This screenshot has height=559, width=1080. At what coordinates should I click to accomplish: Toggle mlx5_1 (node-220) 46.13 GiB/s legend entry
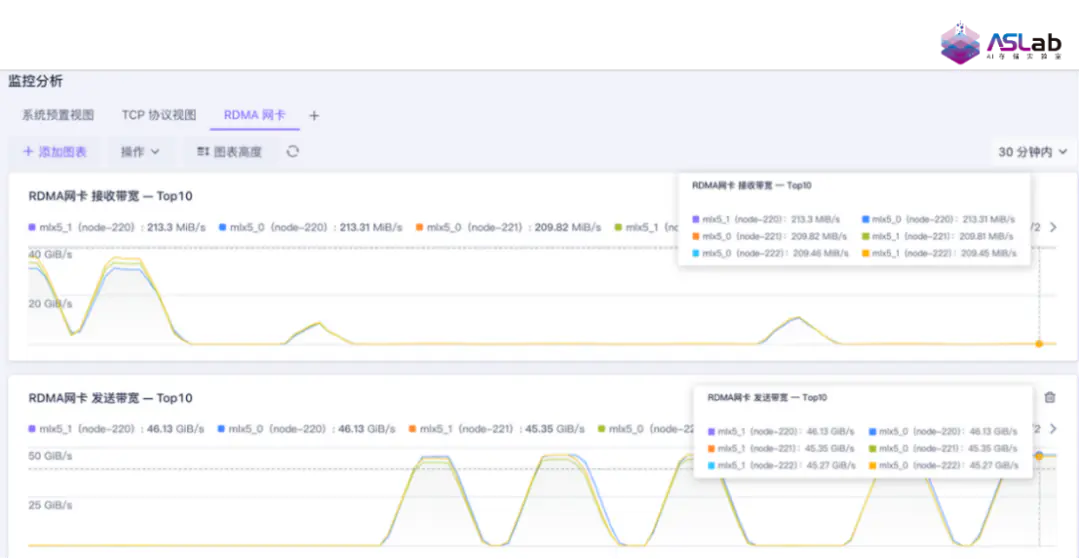click(x=116, y=428)
